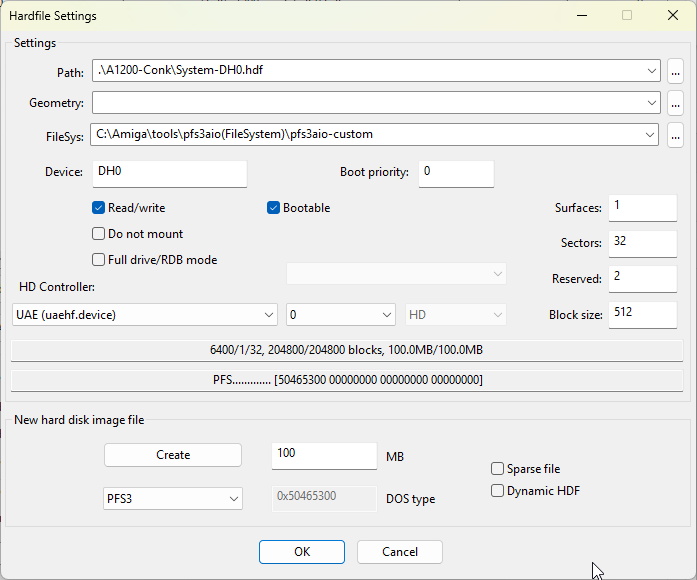Open the HD Controller UAE dropdown
Image resolution: width=697 pixels, height=580 pixels.
268,315
